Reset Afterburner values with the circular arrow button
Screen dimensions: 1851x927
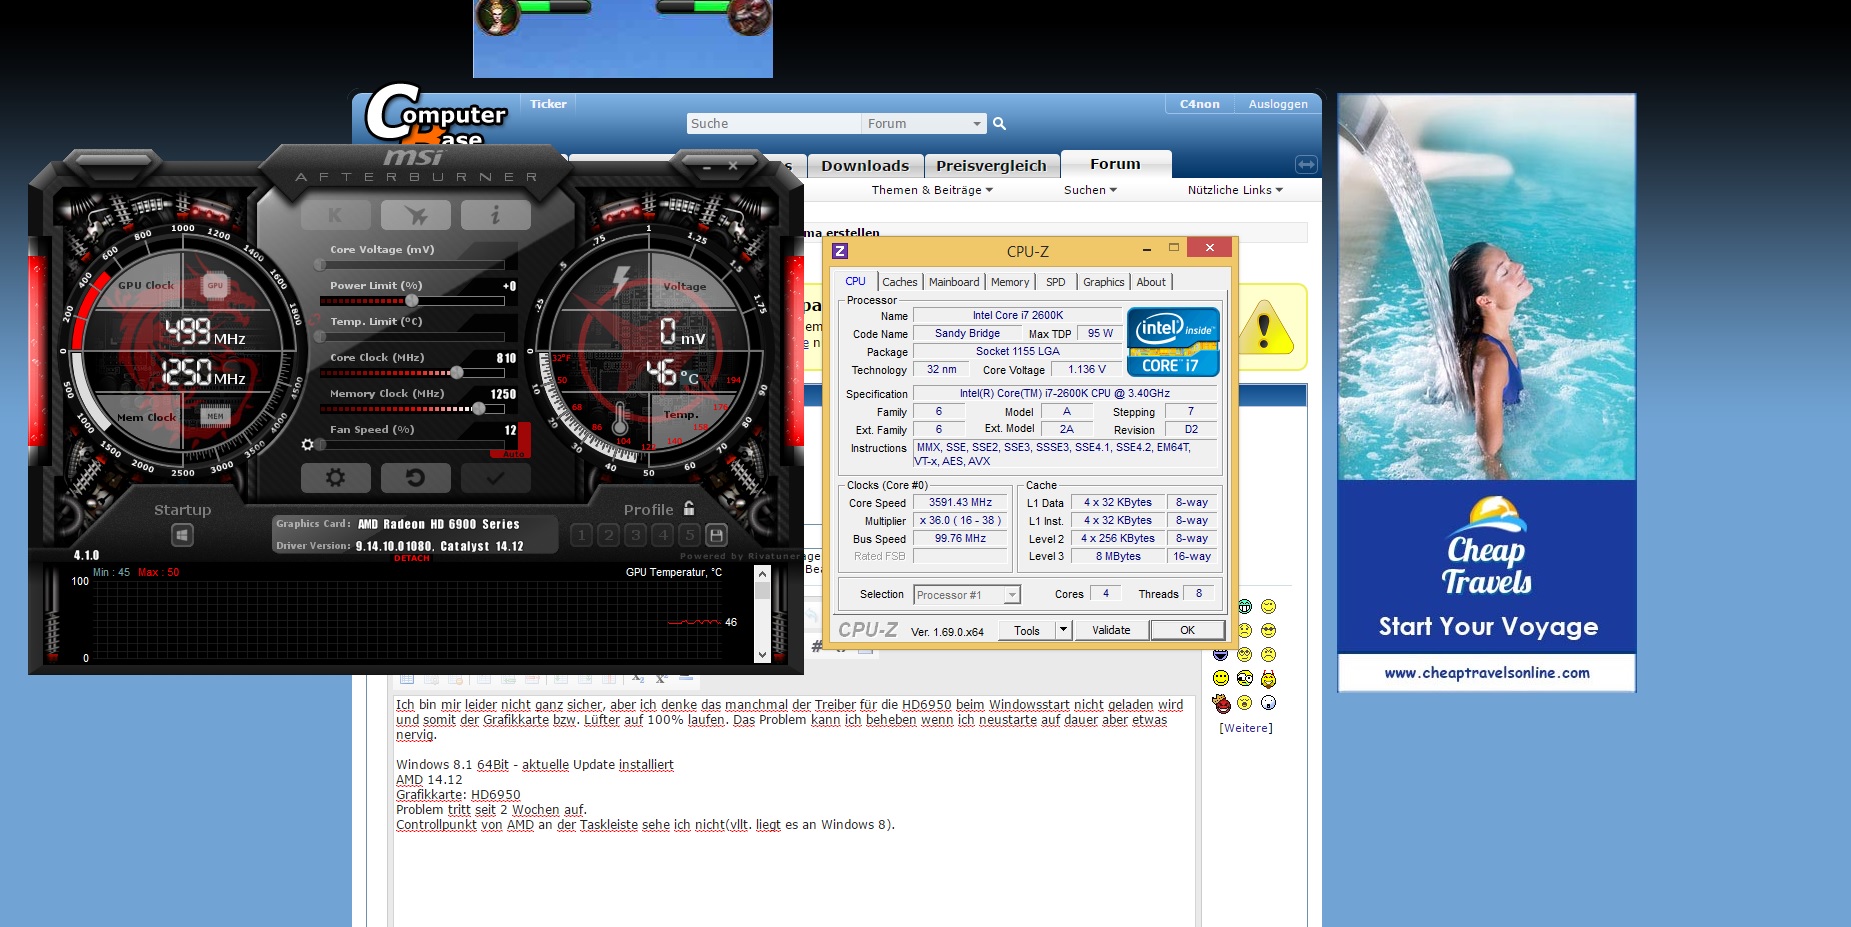415,478
